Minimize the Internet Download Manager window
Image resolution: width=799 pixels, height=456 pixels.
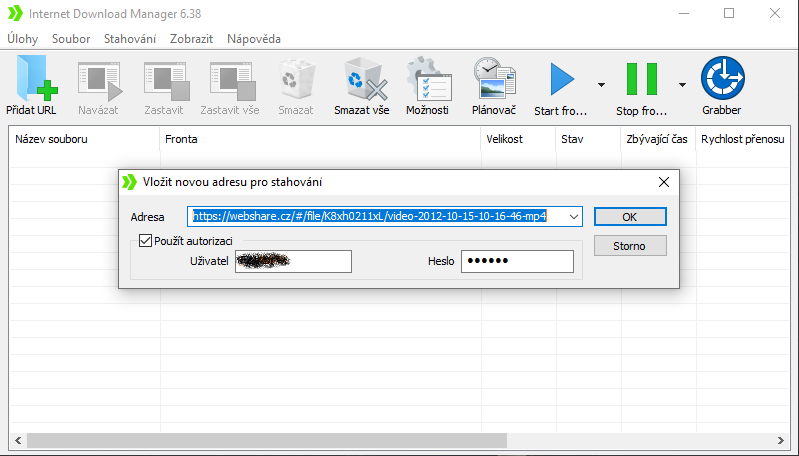point(684,13)
